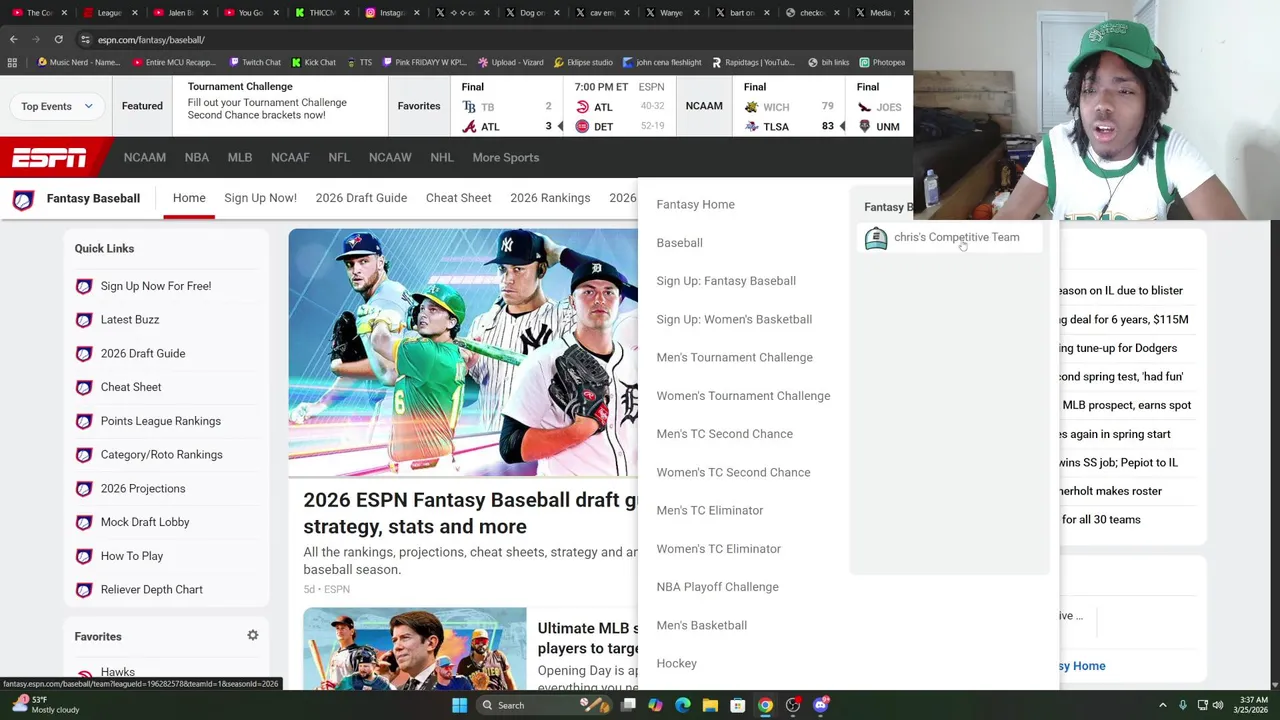Open Points League Rankings quick link

[x=160, y=421]
